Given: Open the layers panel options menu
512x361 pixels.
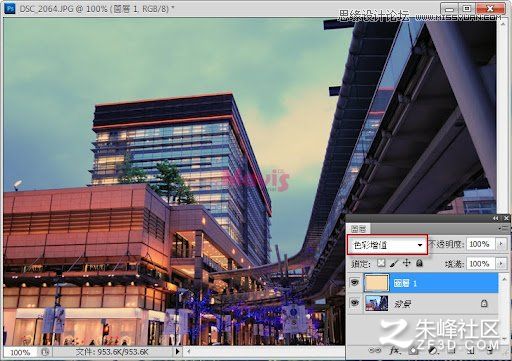Looking at the screenshot, I should [x=501, y=228].
